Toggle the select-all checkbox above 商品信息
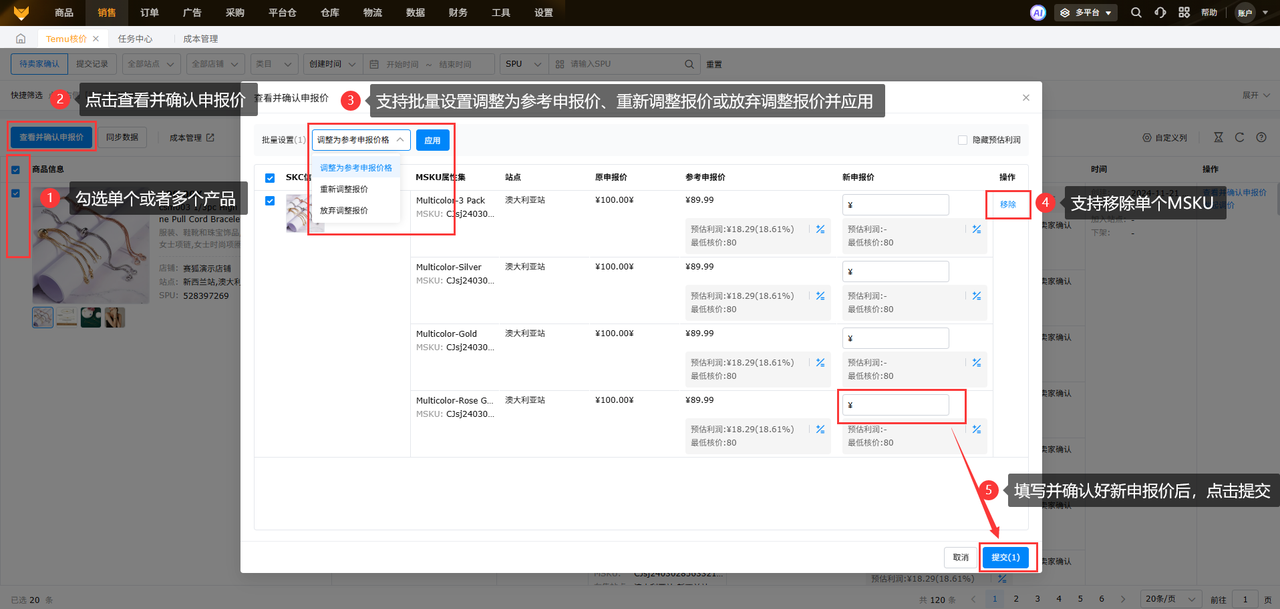 (15, 169)
